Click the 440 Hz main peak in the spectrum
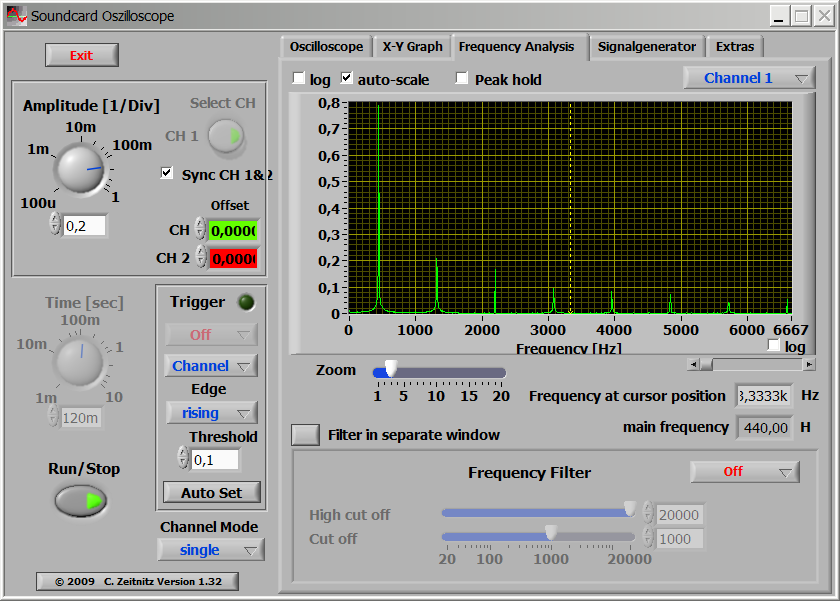Viewport: 840px width, 601px height. (x=379, y=208)
